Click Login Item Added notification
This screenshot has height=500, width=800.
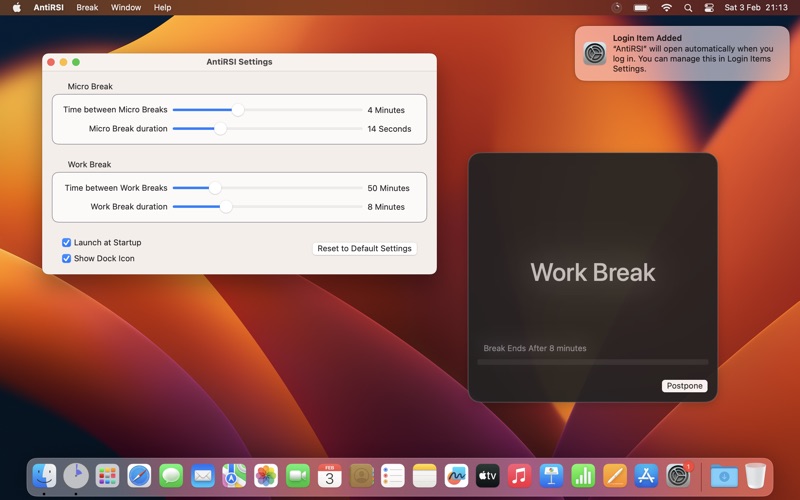(682, 53)
